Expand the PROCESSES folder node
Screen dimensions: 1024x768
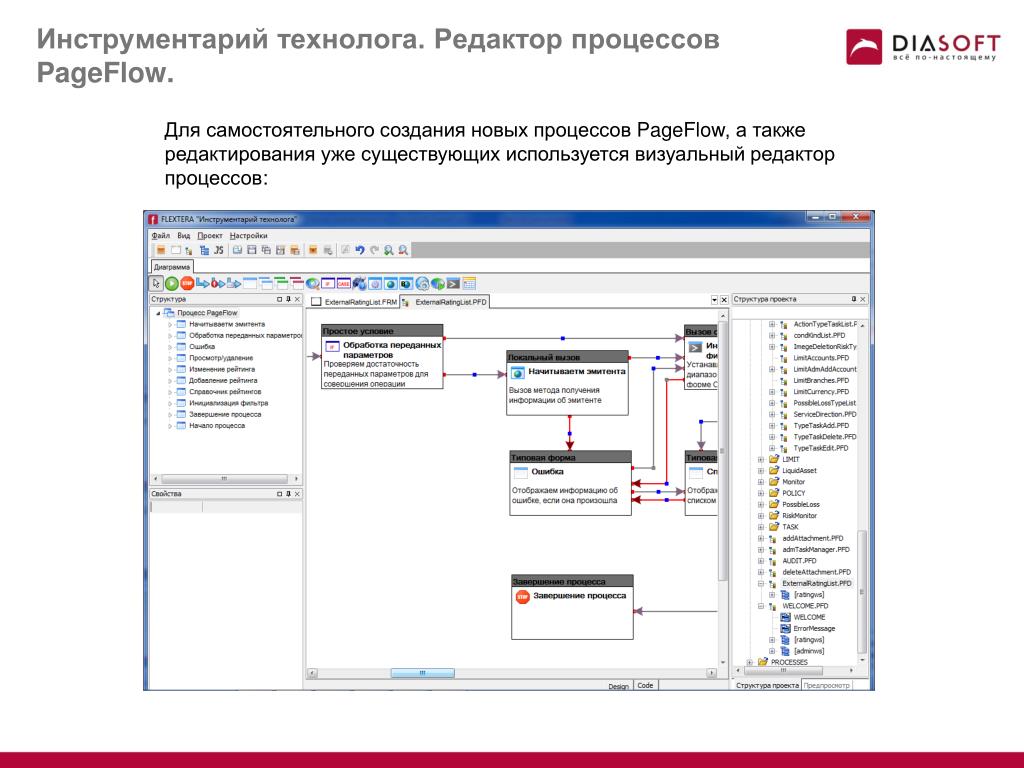pyautogui.click(x=750, y=662)
